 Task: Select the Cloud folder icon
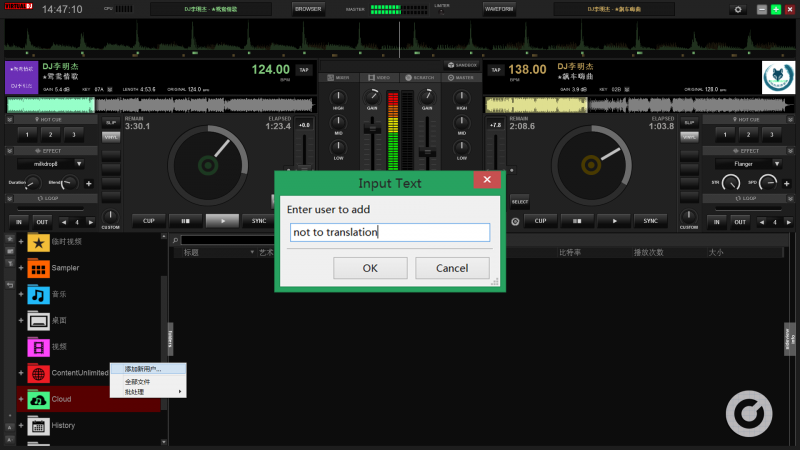pos(38,399)
